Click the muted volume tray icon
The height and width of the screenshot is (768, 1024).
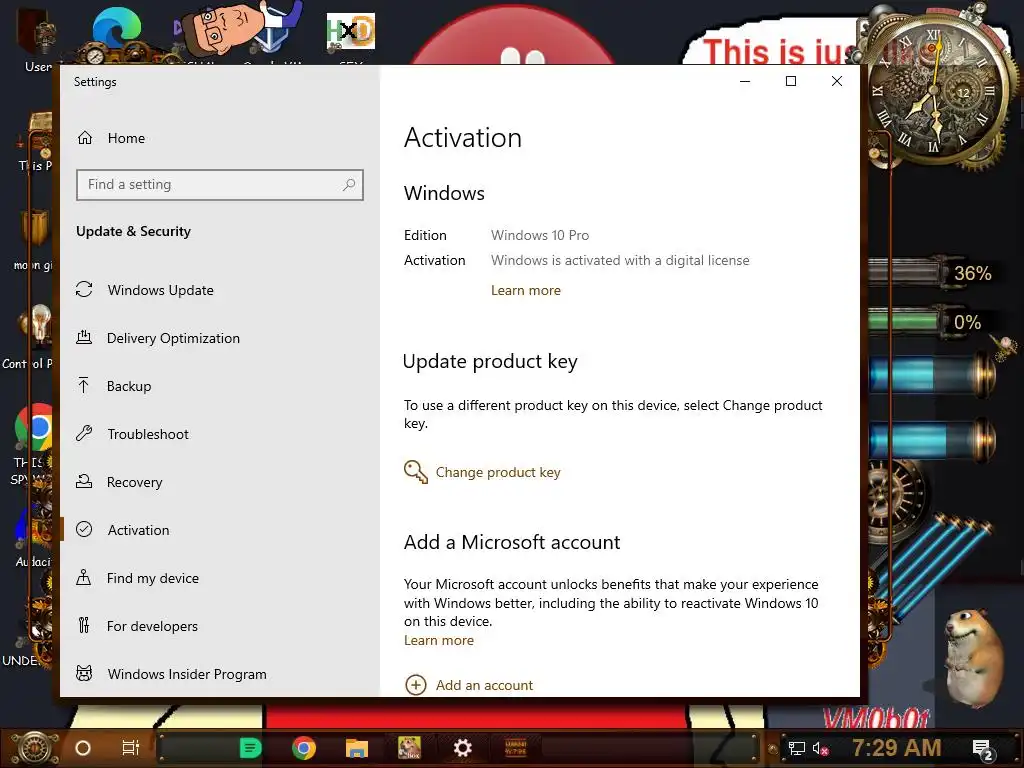pyautogui.click(x=820, y=748)
